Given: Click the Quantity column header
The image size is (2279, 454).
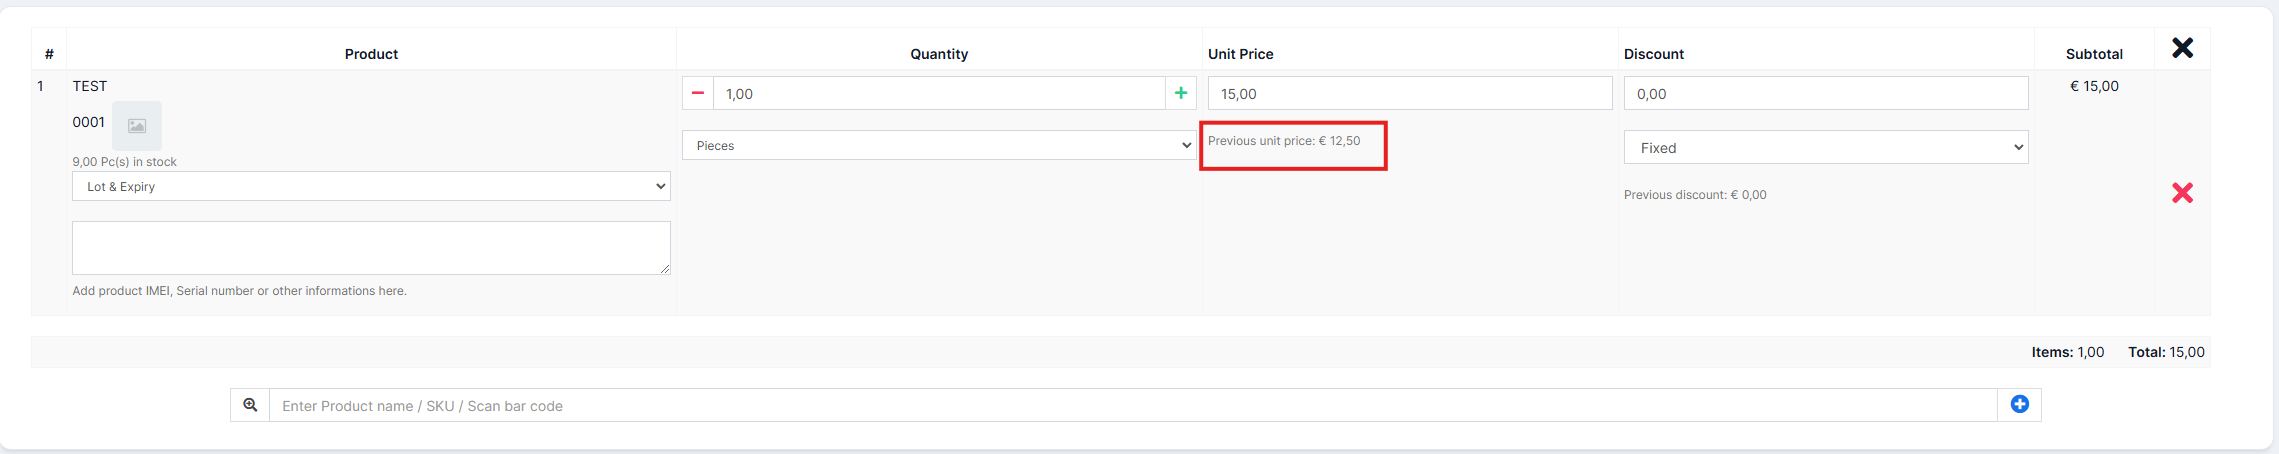Looking at the screenshot, I should pos(938,54).
